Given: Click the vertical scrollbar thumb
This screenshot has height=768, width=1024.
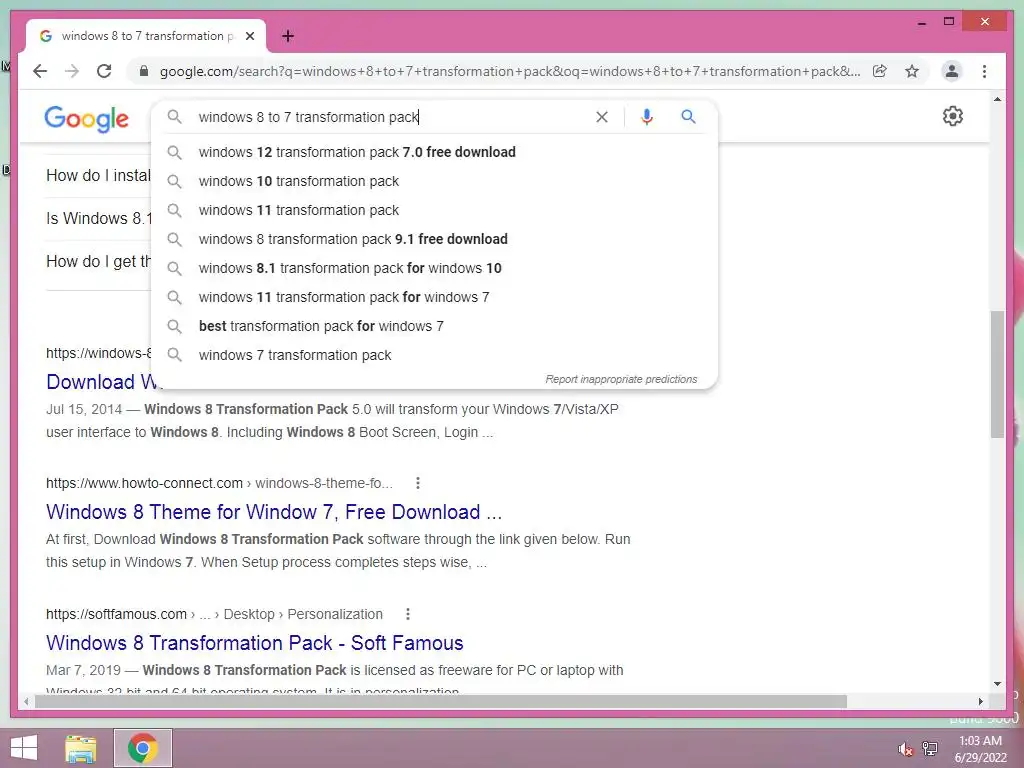Looking at the screenshot, I should coord(997,374).
